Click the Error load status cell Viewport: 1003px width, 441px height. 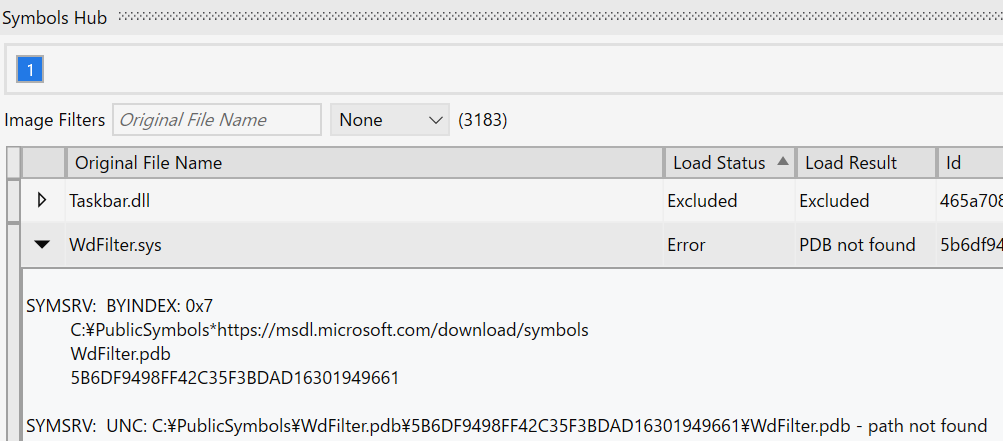tap(686, 245)
